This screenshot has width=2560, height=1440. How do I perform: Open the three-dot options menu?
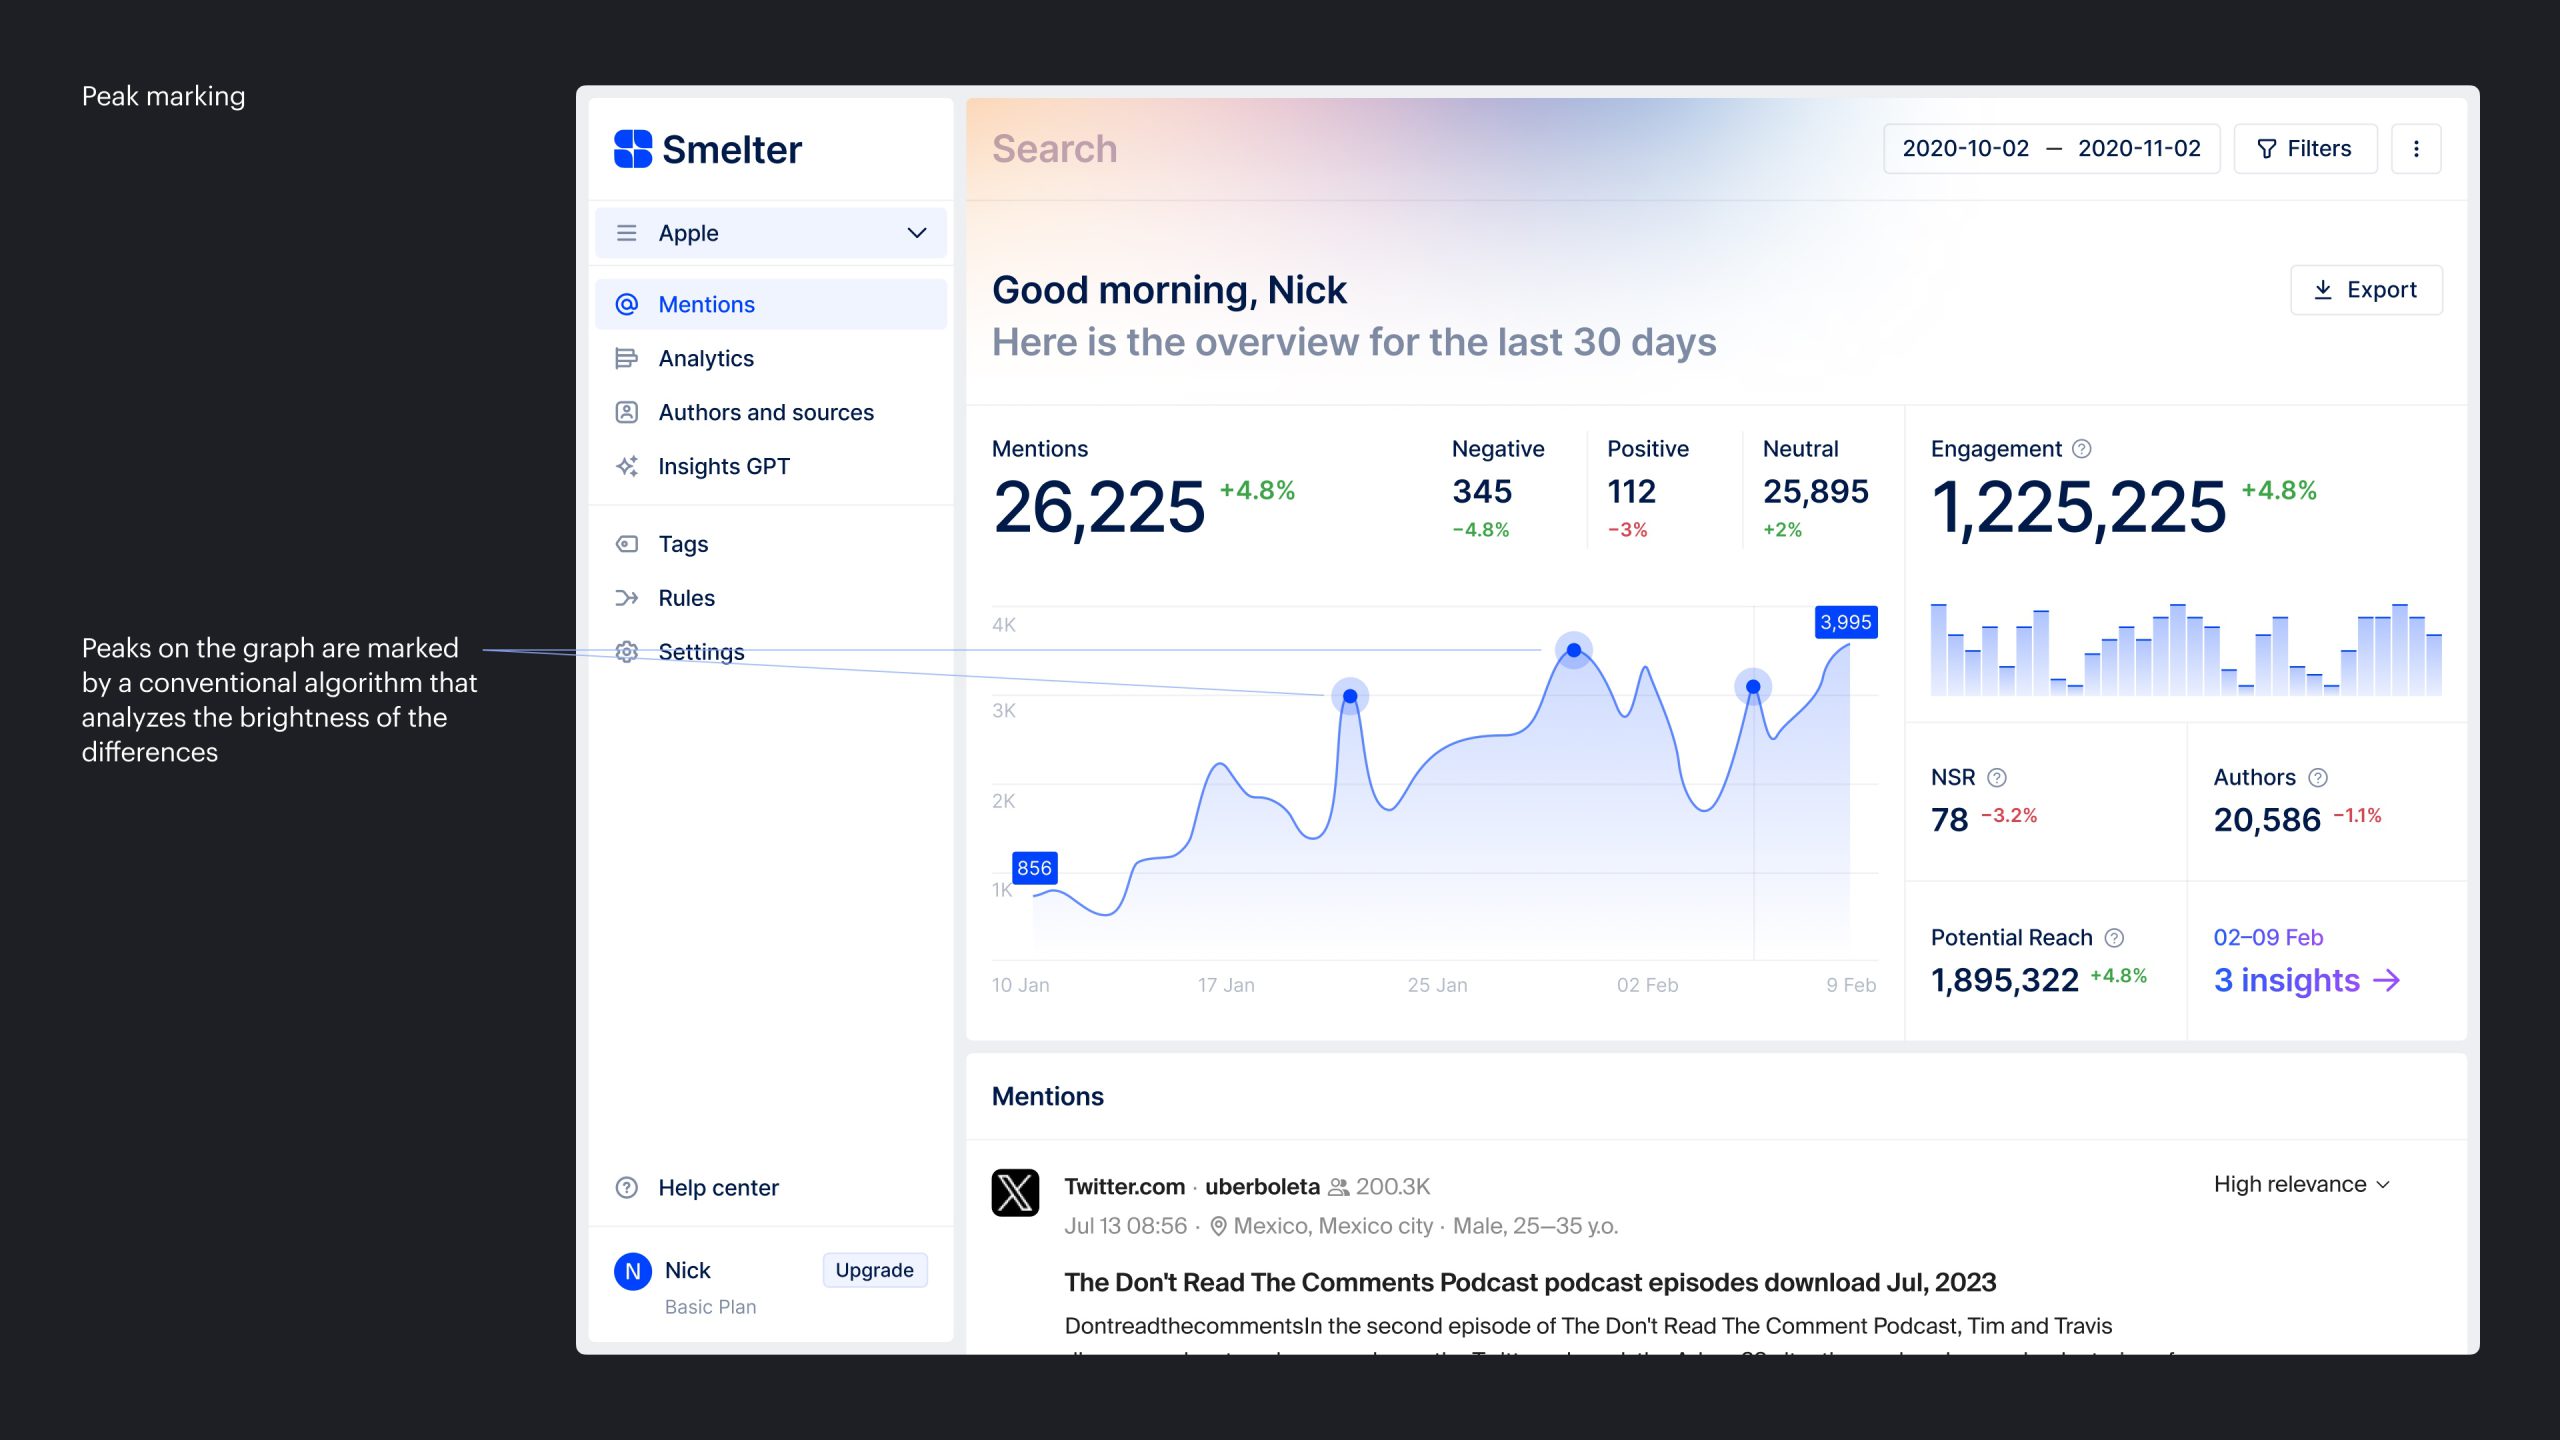pos(2416,149)
